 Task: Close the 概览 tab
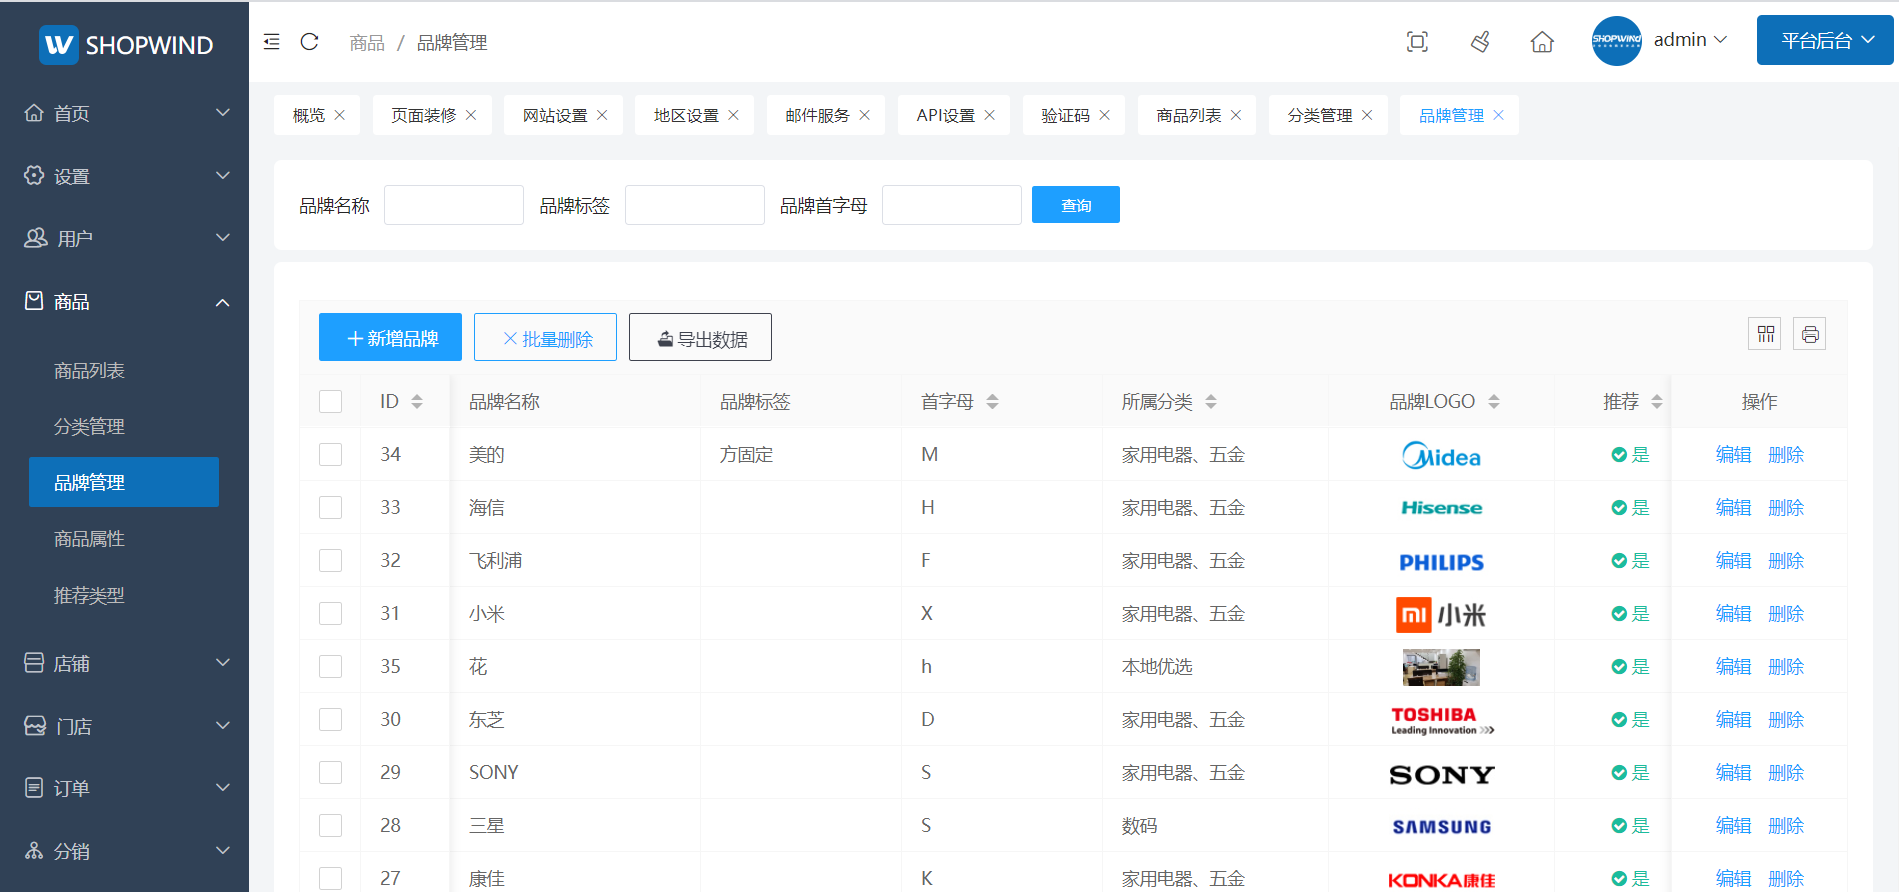[340, 115]
